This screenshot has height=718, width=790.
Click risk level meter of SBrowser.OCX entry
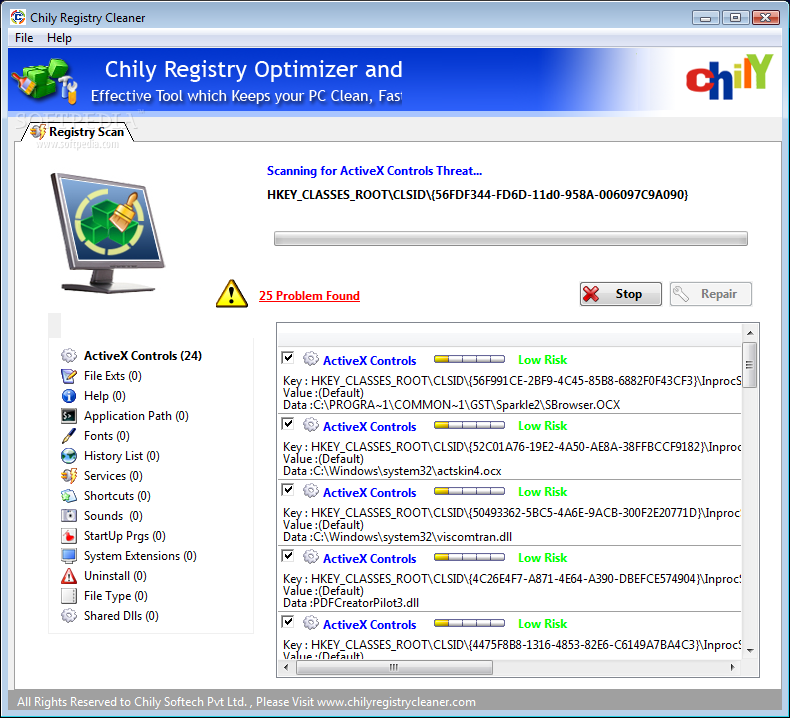(469, 359)
